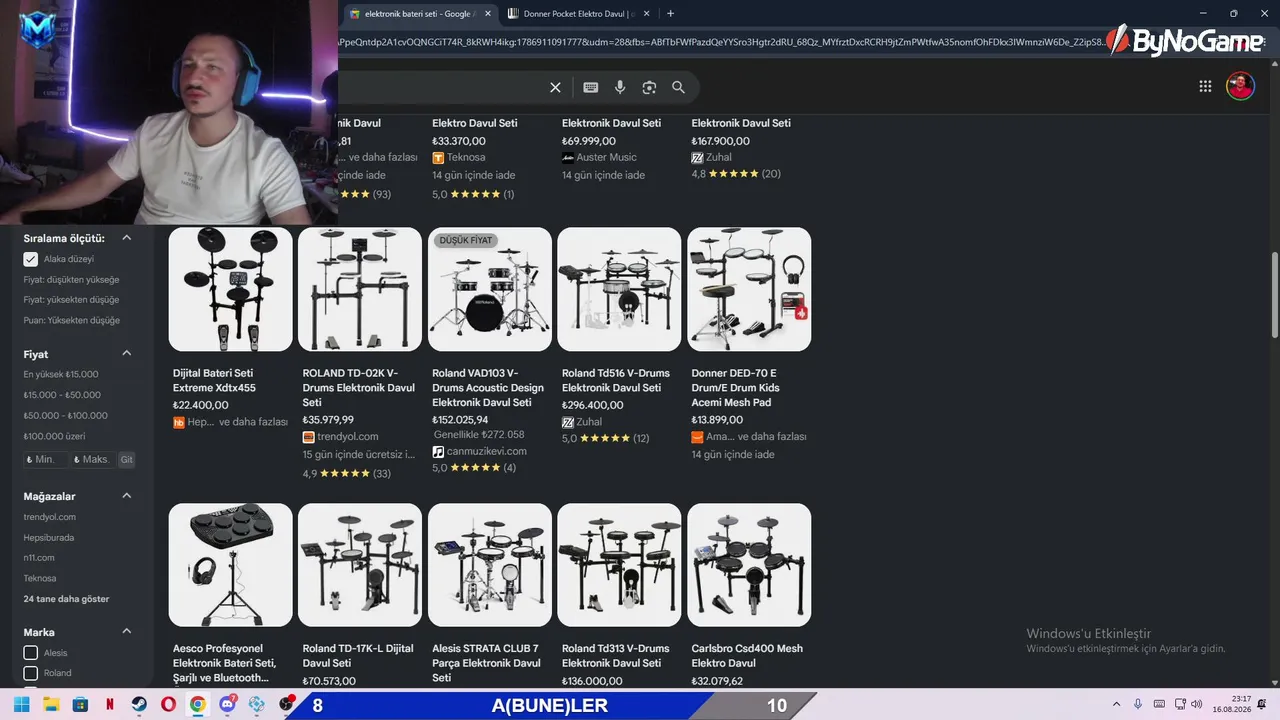Image resolution: width=1280 pixels, height=720 pixels.
Task: Open the volume control in system tray
Action: point(1199,704)
